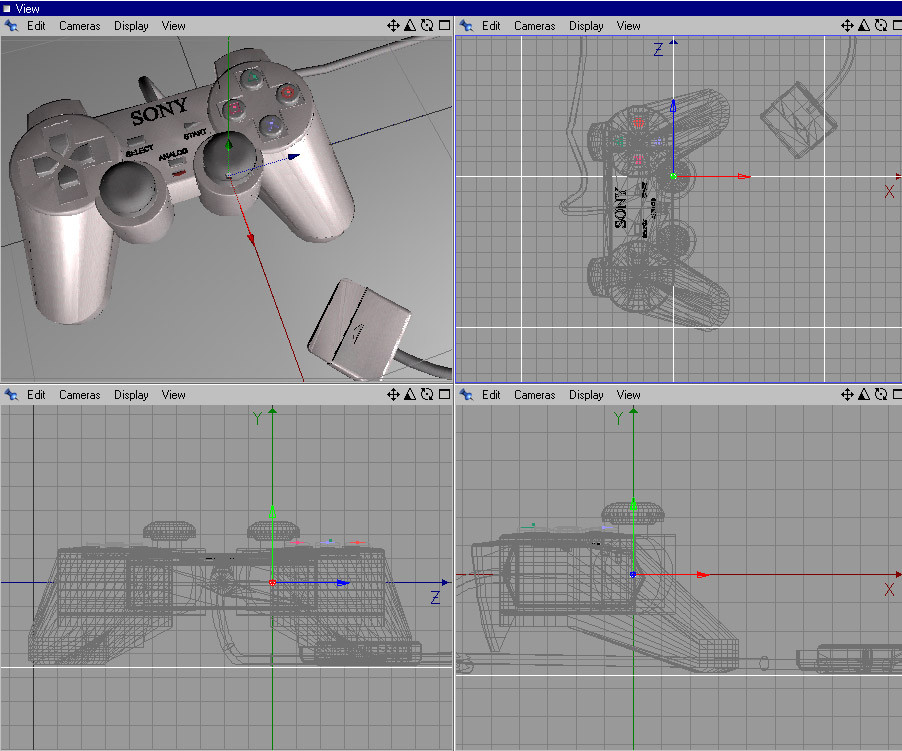Toggle maximize view icon in perspective viewport
The width and height of the screenshot is (902, 751).
(x=444, y=25)
